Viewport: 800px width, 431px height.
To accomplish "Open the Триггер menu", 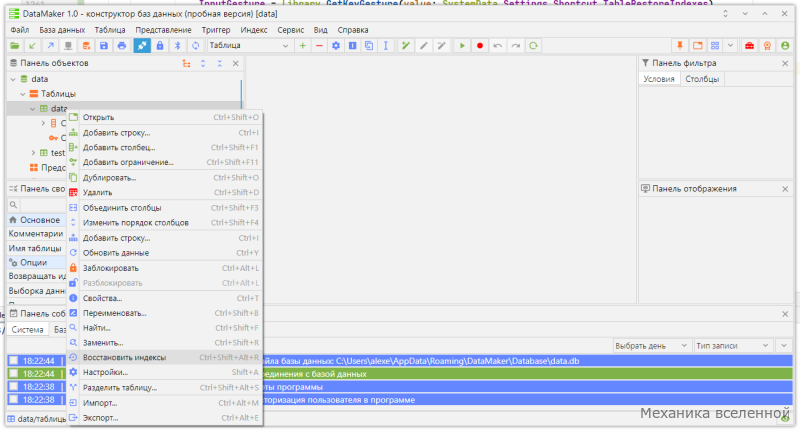I will pyautogui.click(x=216, y=30).
